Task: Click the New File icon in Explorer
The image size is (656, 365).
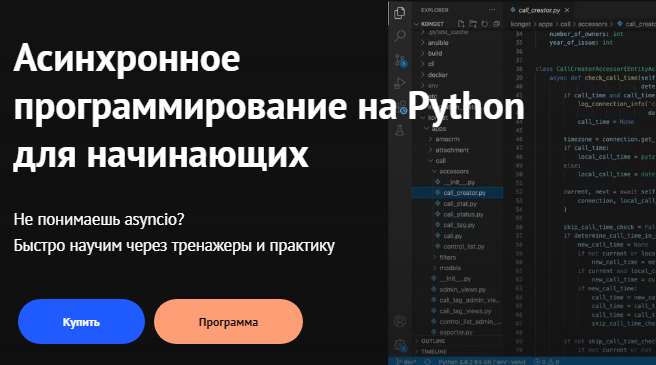Action: coord(461,24)
